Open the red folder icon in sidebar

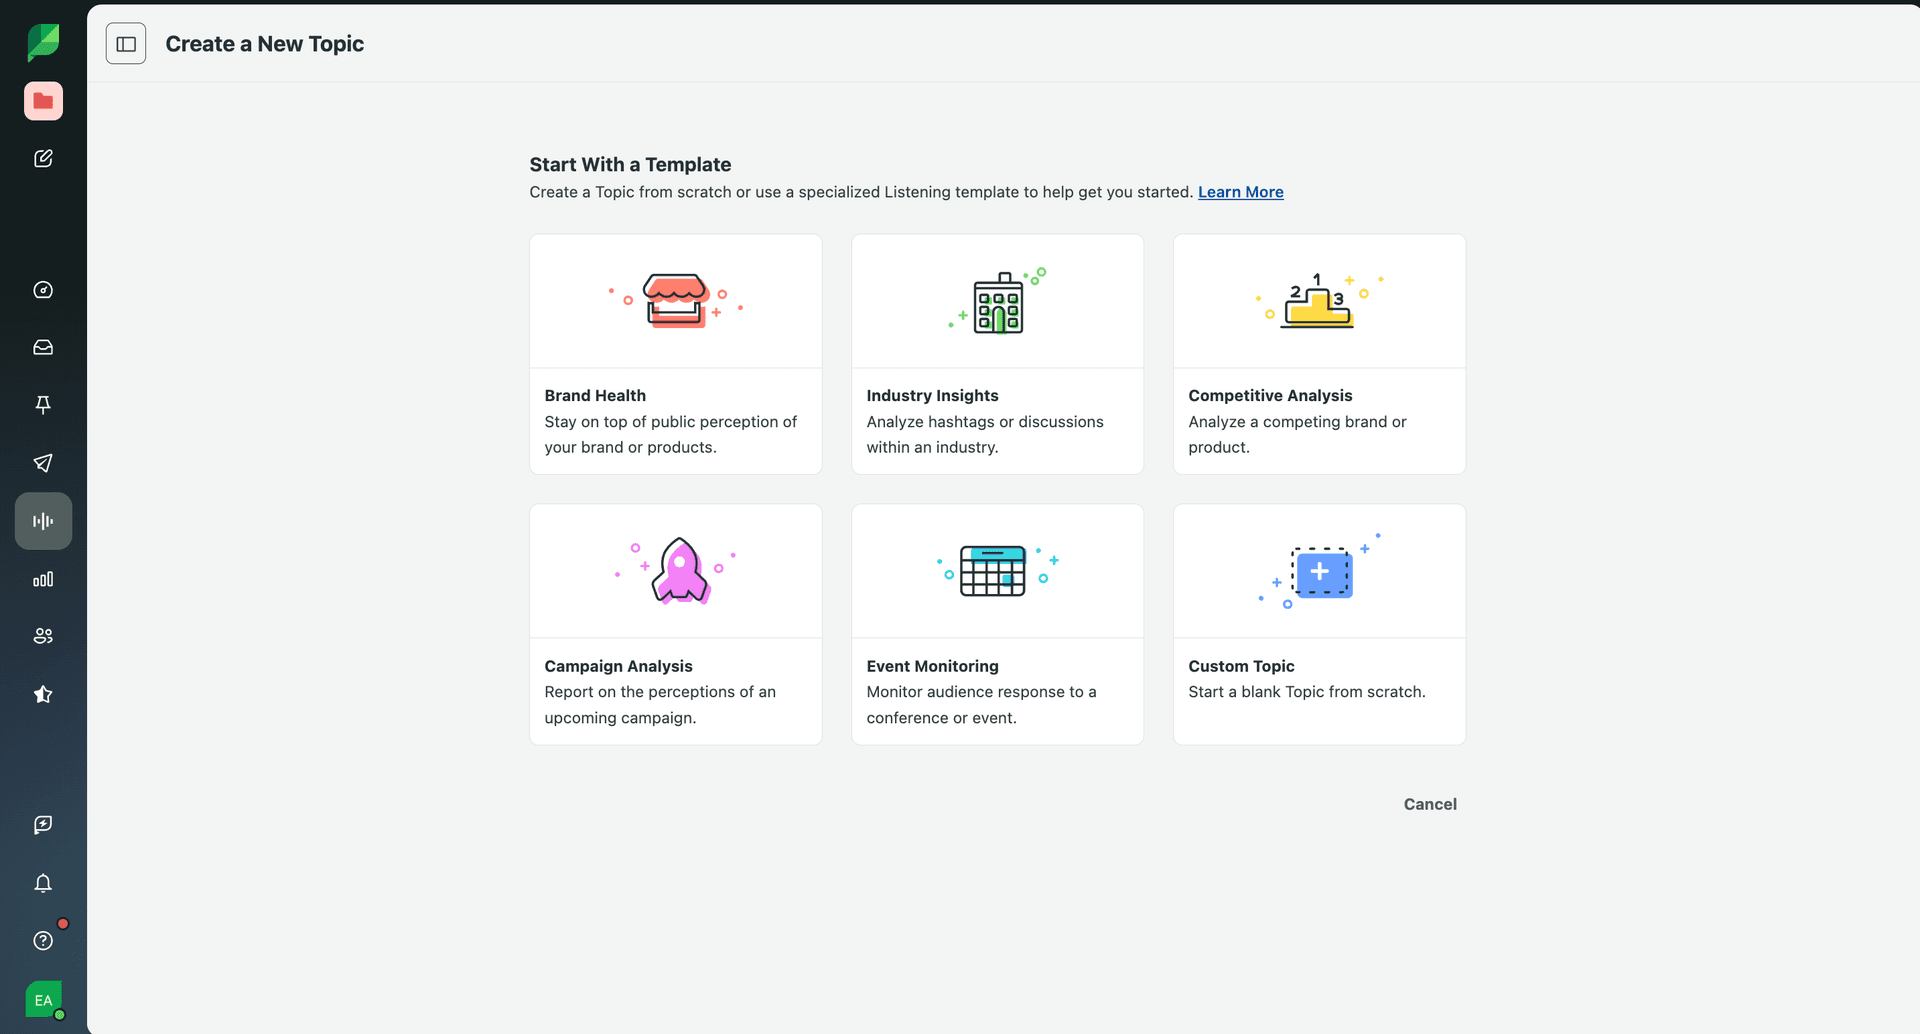click(43, 101)
